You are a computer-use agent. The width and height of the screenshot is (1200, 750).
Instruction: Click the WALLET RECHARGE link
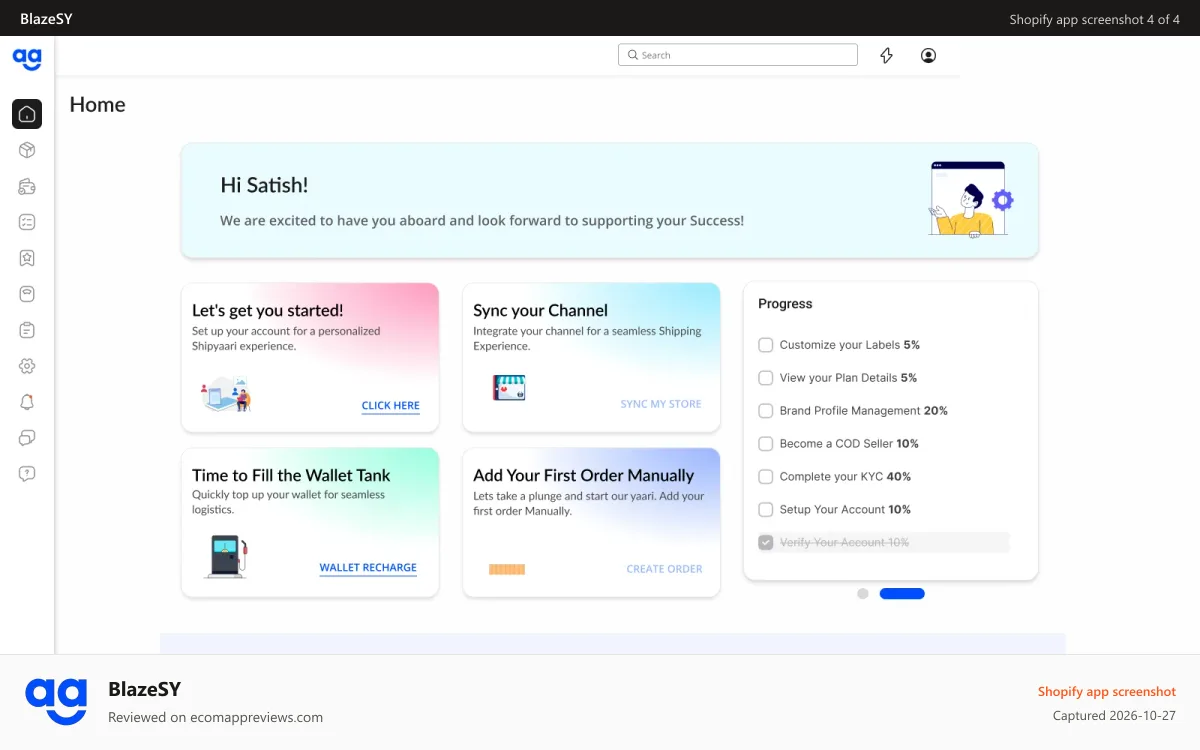coord(368,568)
